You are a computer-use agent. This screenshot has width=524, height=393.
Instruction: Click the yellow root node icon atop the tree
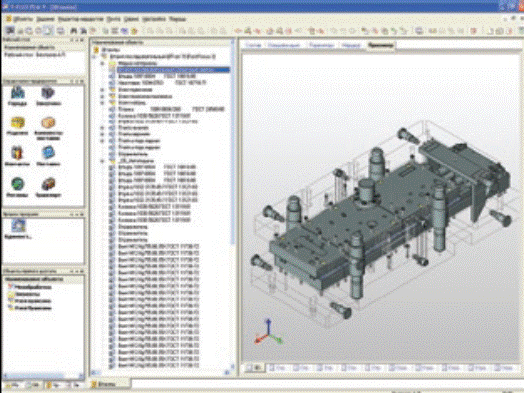(97, 50)
